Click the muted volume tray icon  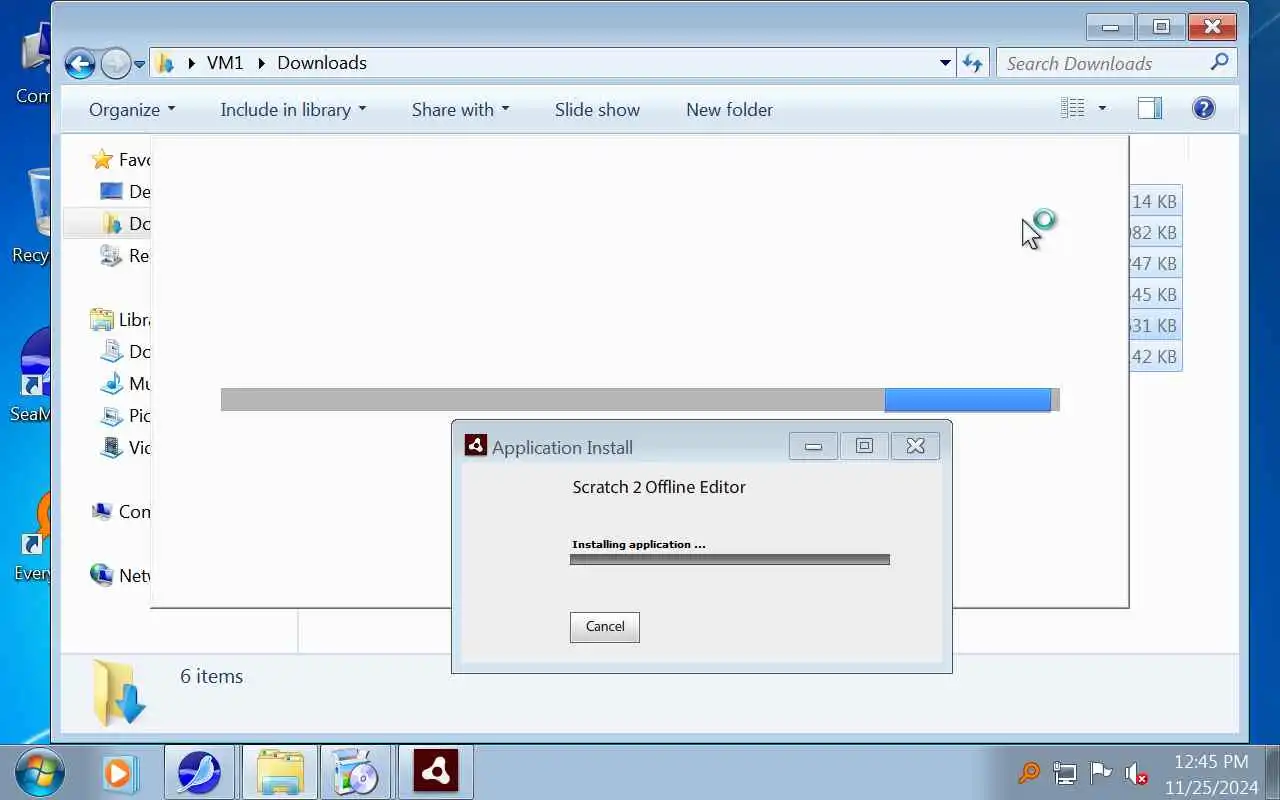pos(1136,773)
